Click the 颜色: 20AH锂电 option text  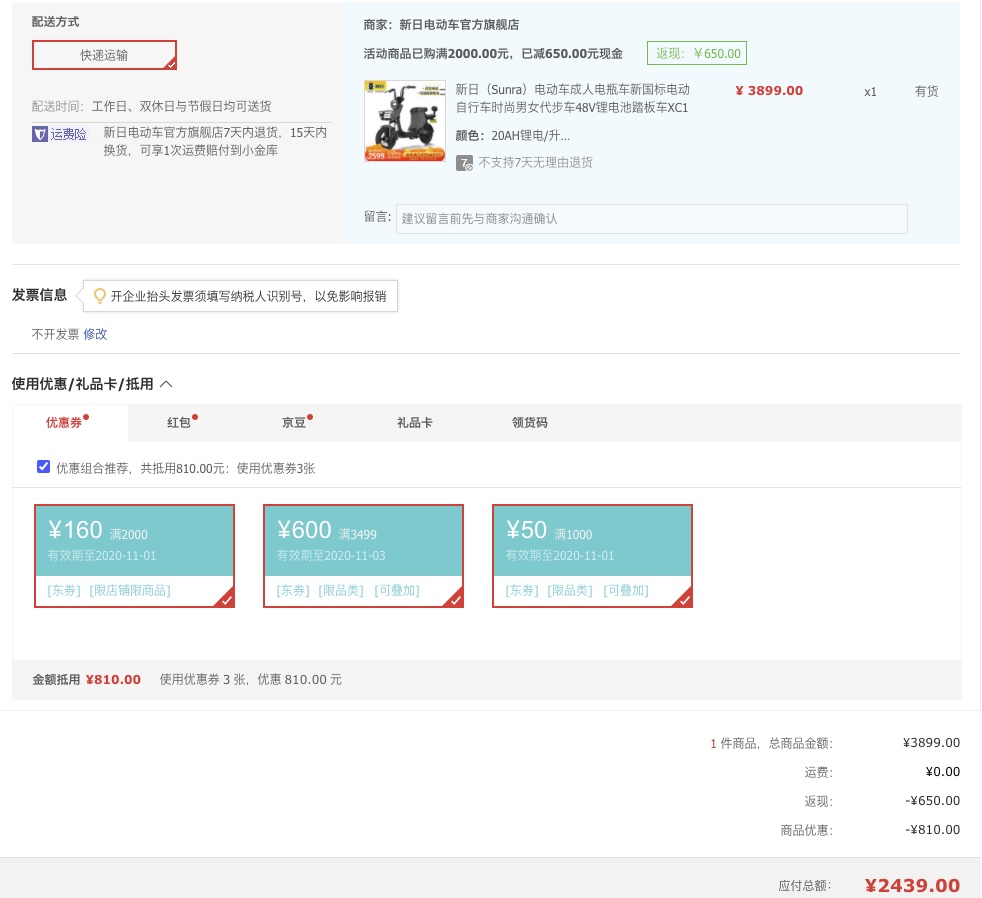click(x=513, y=136)
